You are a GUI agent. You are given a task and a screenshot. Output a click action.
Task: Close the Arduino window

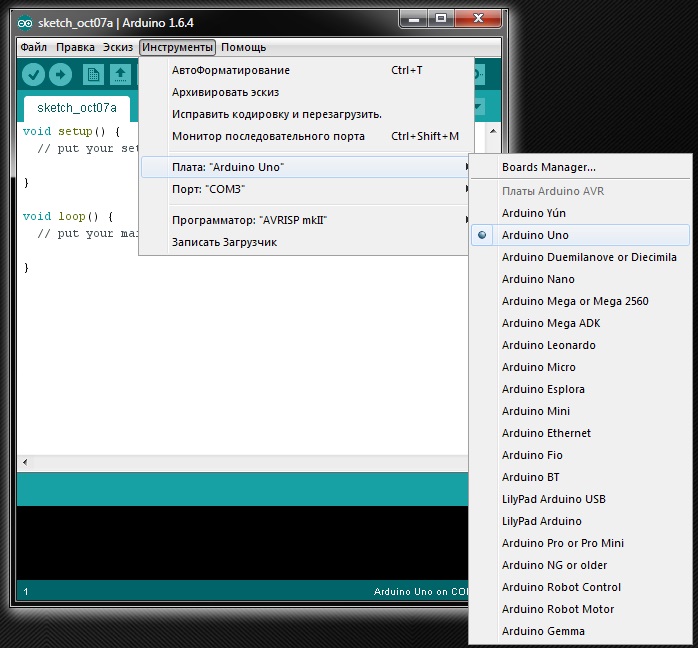tap(479, 19)
